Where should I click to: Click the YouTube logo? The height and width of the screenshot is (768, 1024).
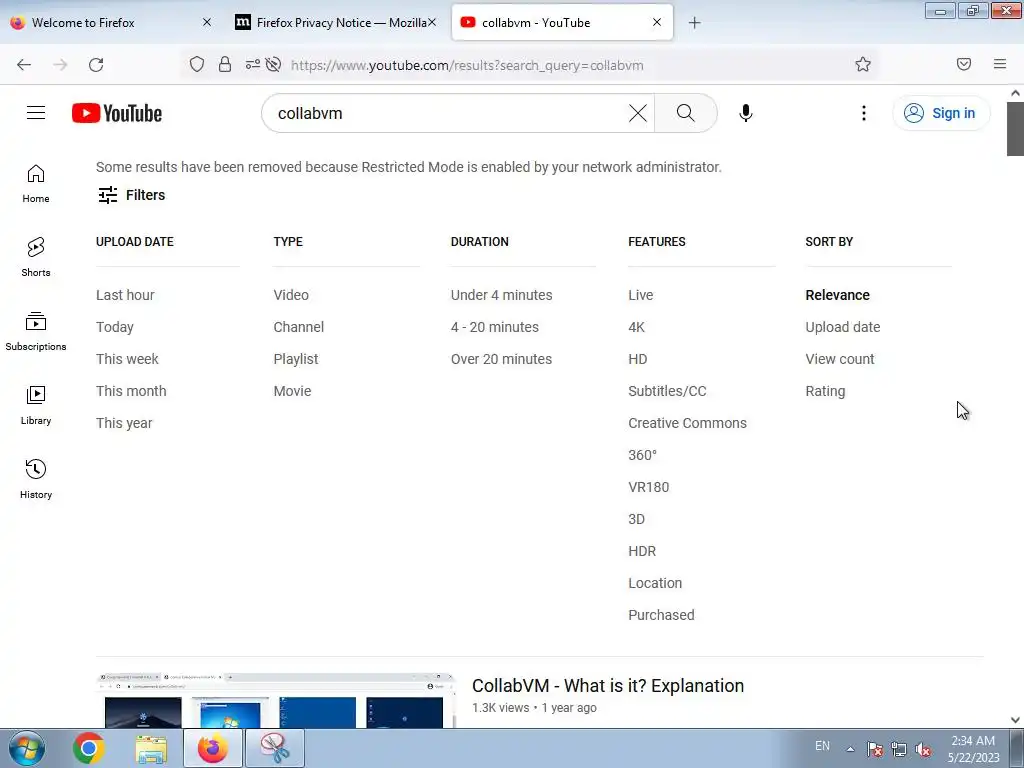tap(117, 113)
